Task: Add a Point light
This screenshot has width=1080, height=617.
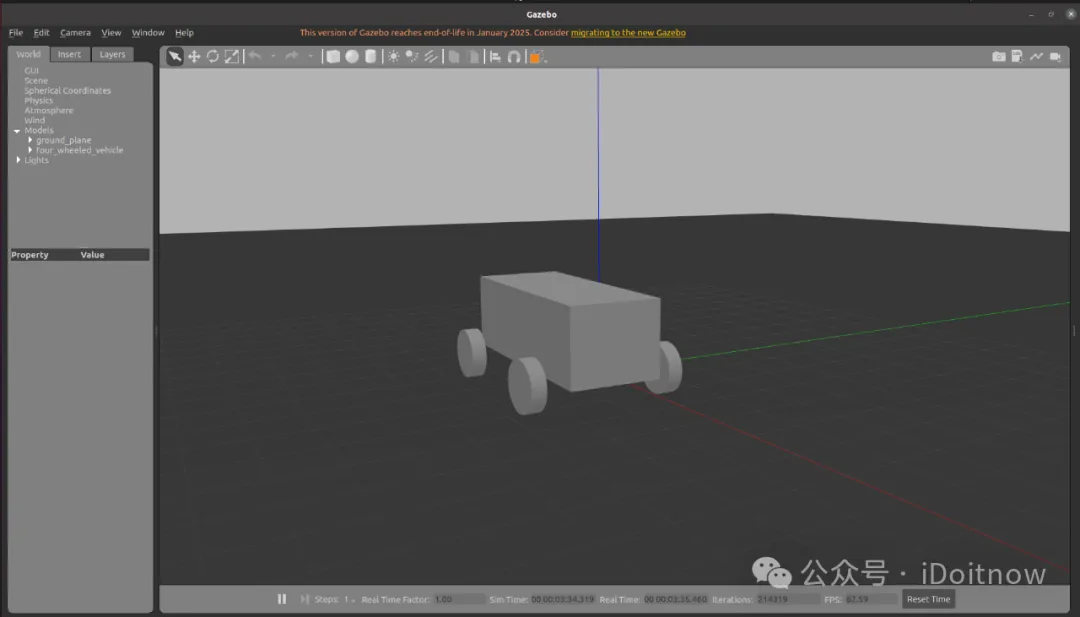Action: tap(393, 56)
